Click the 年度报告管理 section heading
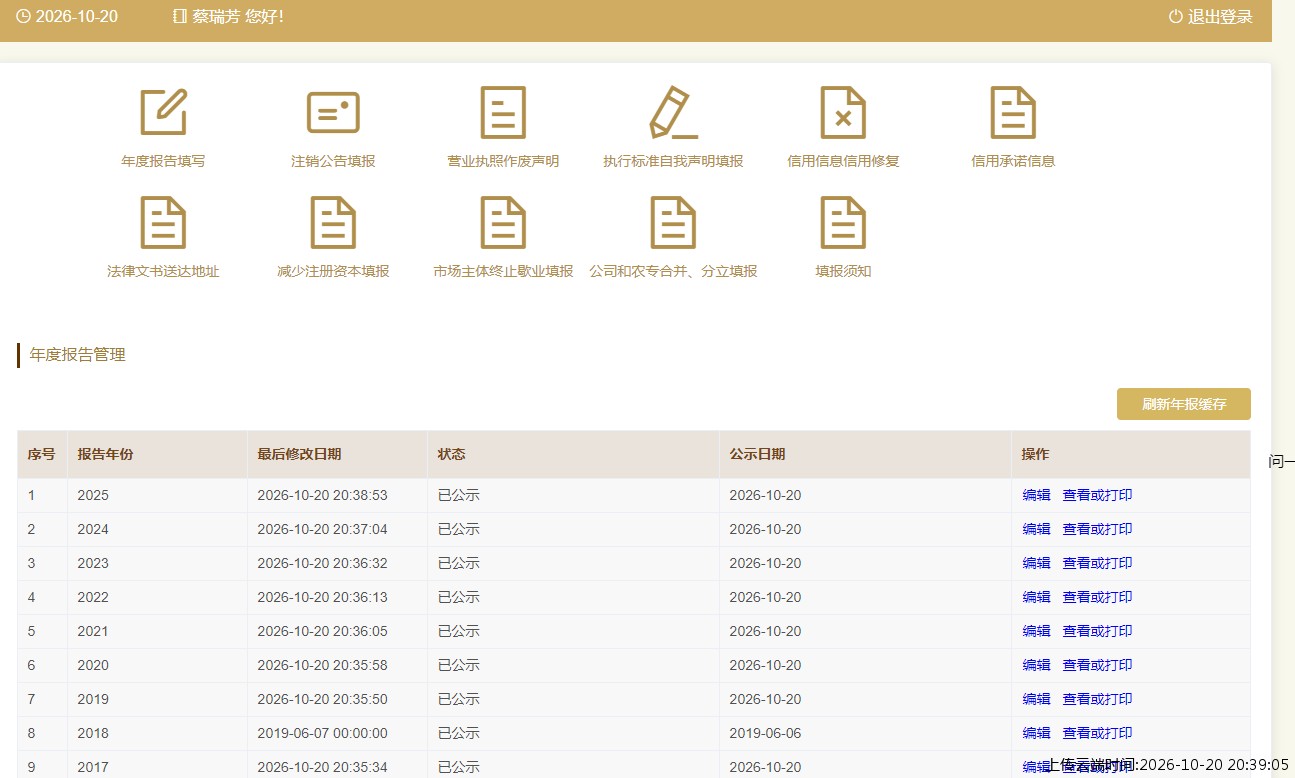1295x778 pixels. (x=78, y=355)
